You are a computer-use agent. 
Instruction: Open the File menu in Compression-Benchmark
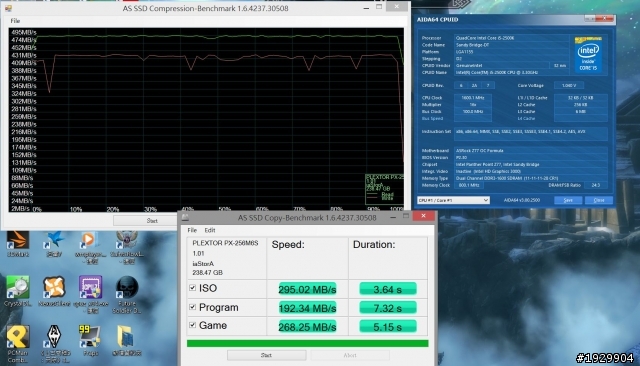tap(15, 21)
